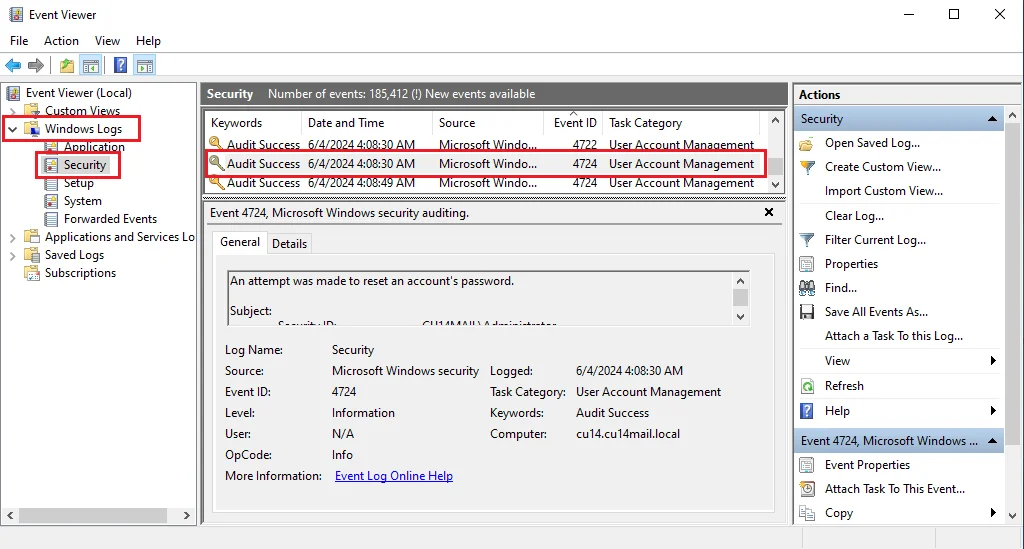Toggle the console tree pane toolbar icon
The width and height of the screenshot is (1024, 549).
[91, 65]
